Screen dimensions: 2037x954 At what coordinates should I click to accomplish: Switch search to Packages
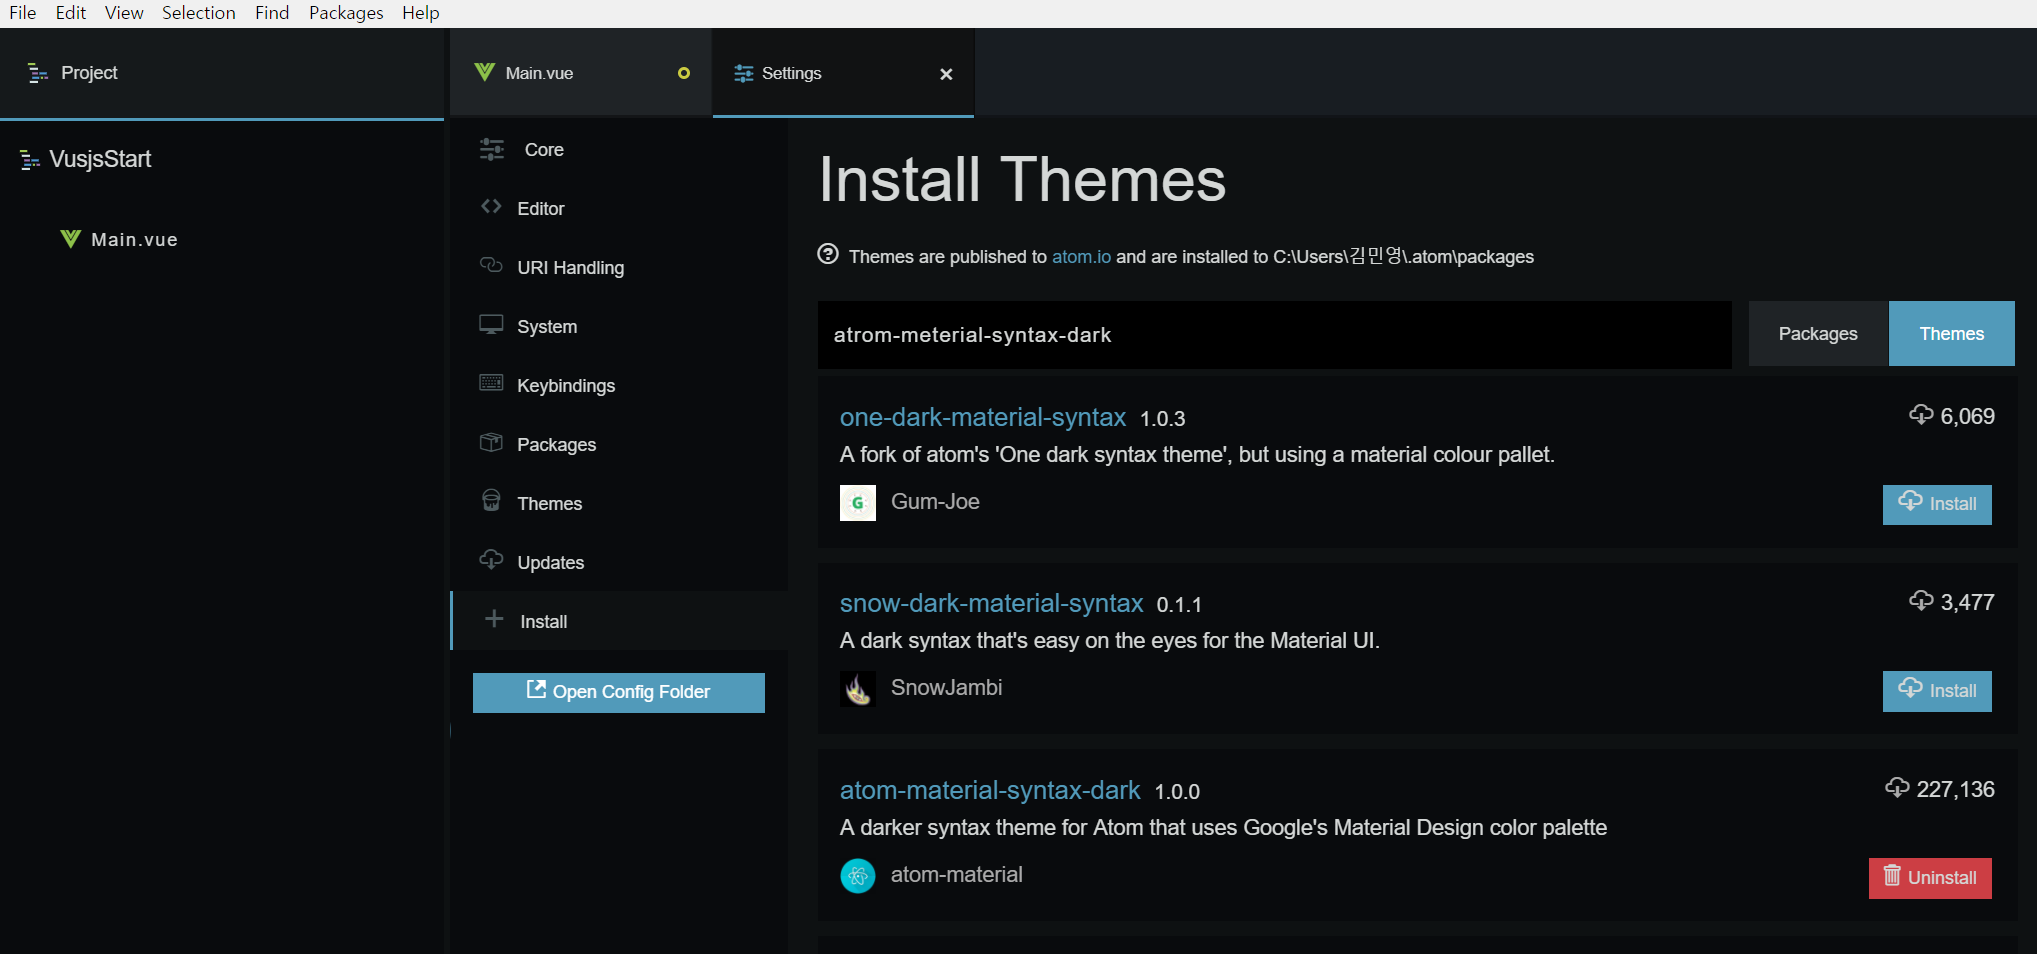(1818, 334)
